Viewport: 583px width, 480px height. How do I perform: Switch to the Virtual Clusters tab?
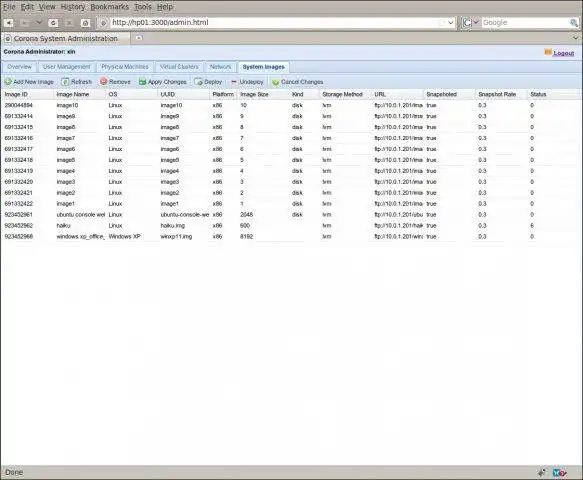(x=179, y=67)
